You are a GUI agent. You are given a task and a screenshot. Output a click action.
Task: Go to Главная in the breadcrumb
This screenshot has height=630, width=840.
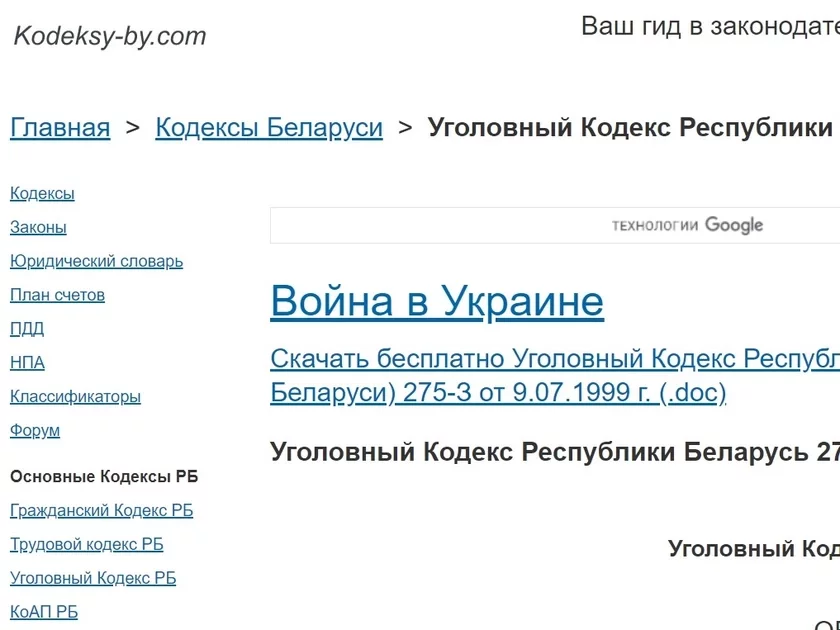[60, 128]
